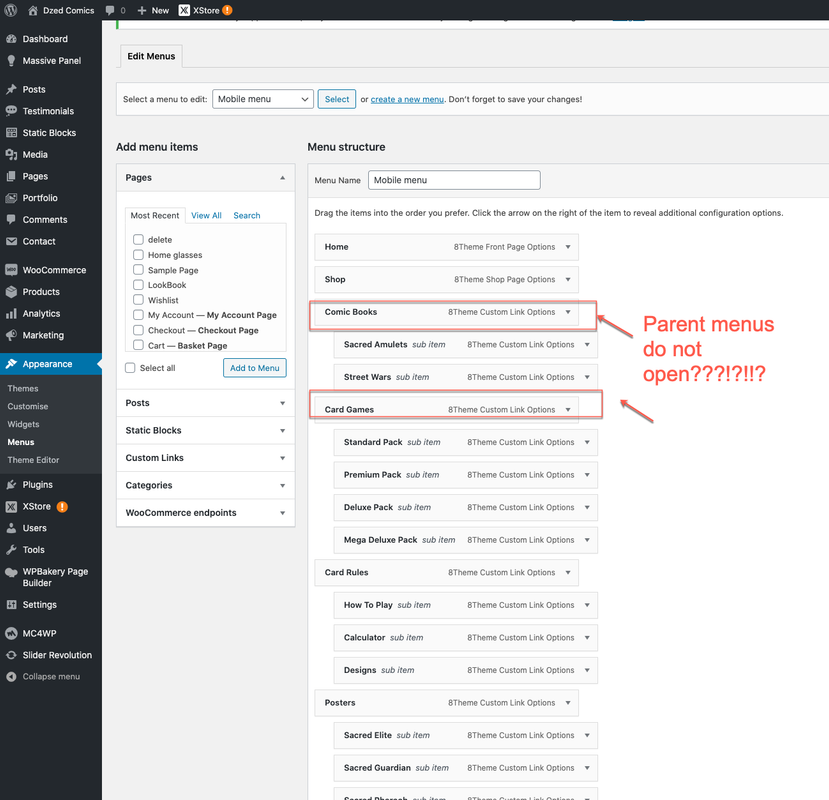Open the Mobile menu select dropdown
This screenshot has height=800, width=829.
263,99
